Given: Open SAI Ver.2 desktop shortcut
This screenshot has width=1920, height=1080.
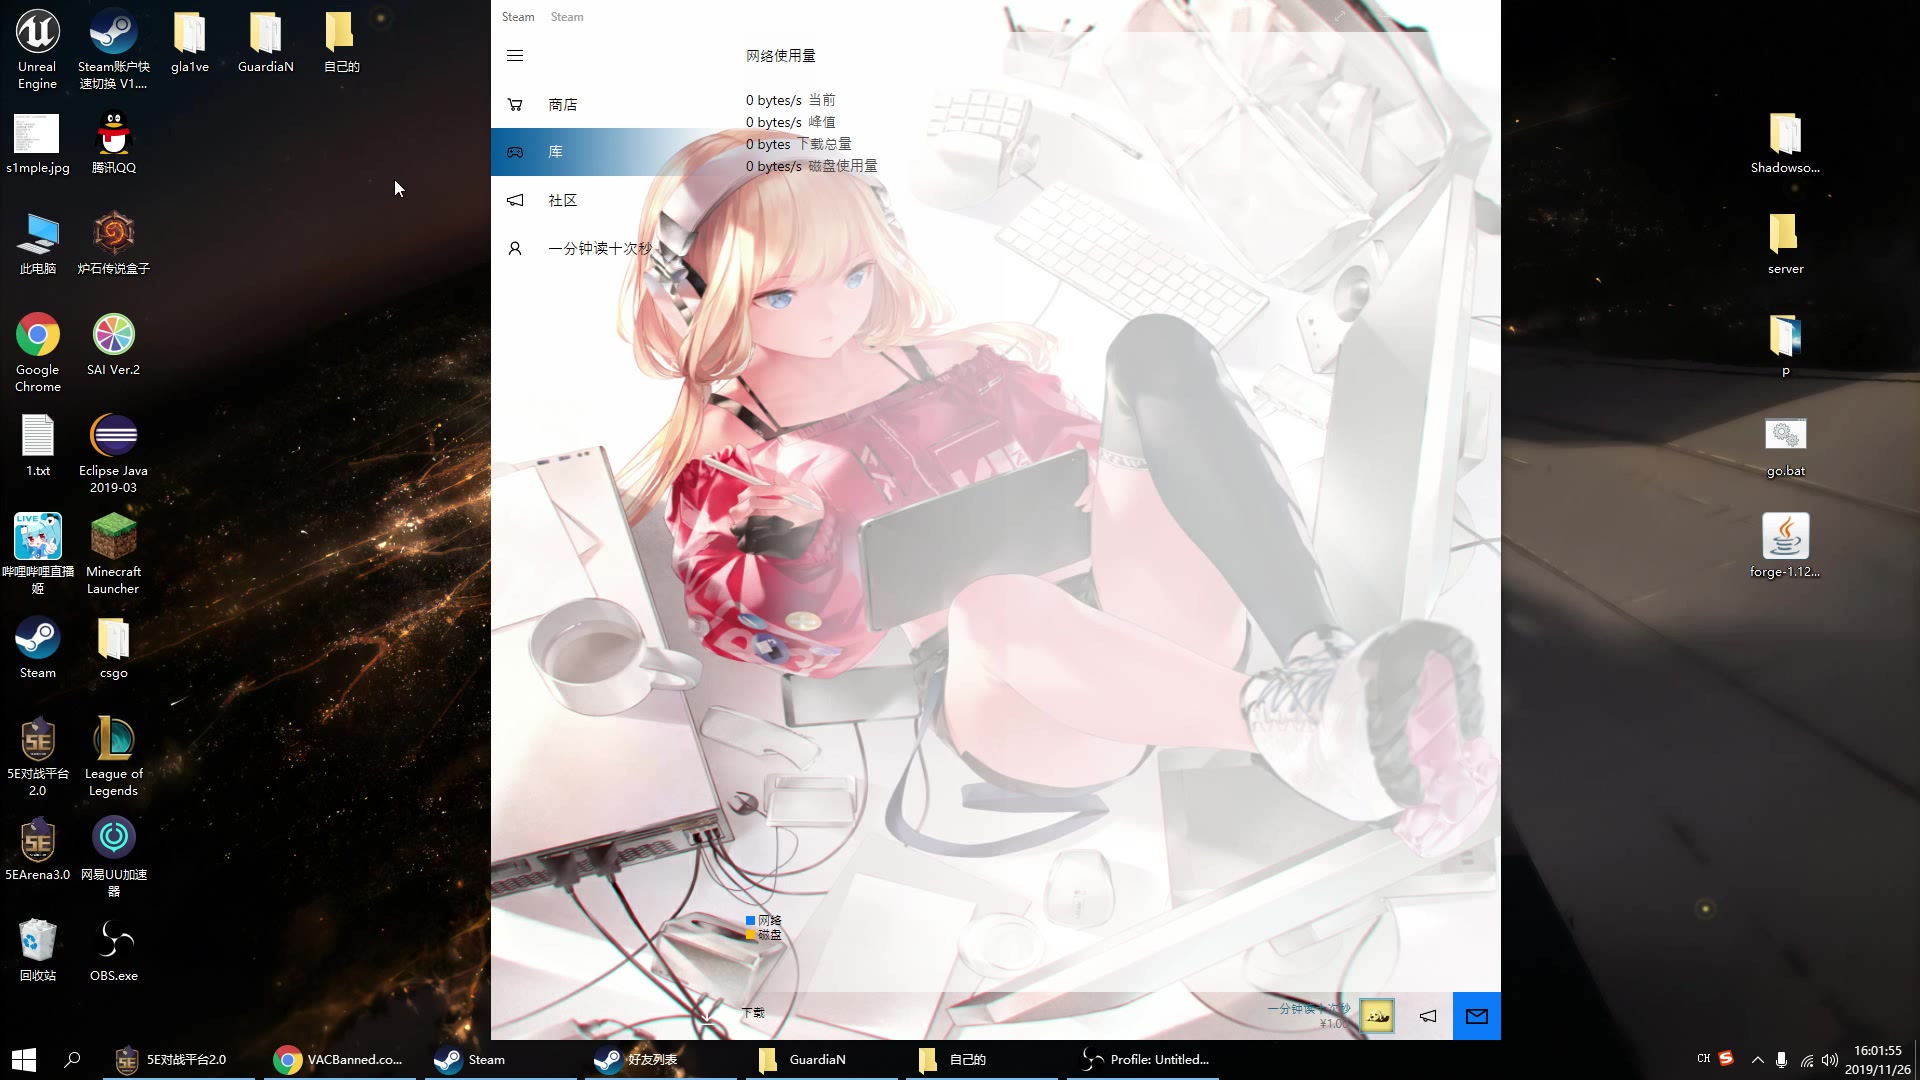Looking at the screenshot, I should [x=114, y=345].
